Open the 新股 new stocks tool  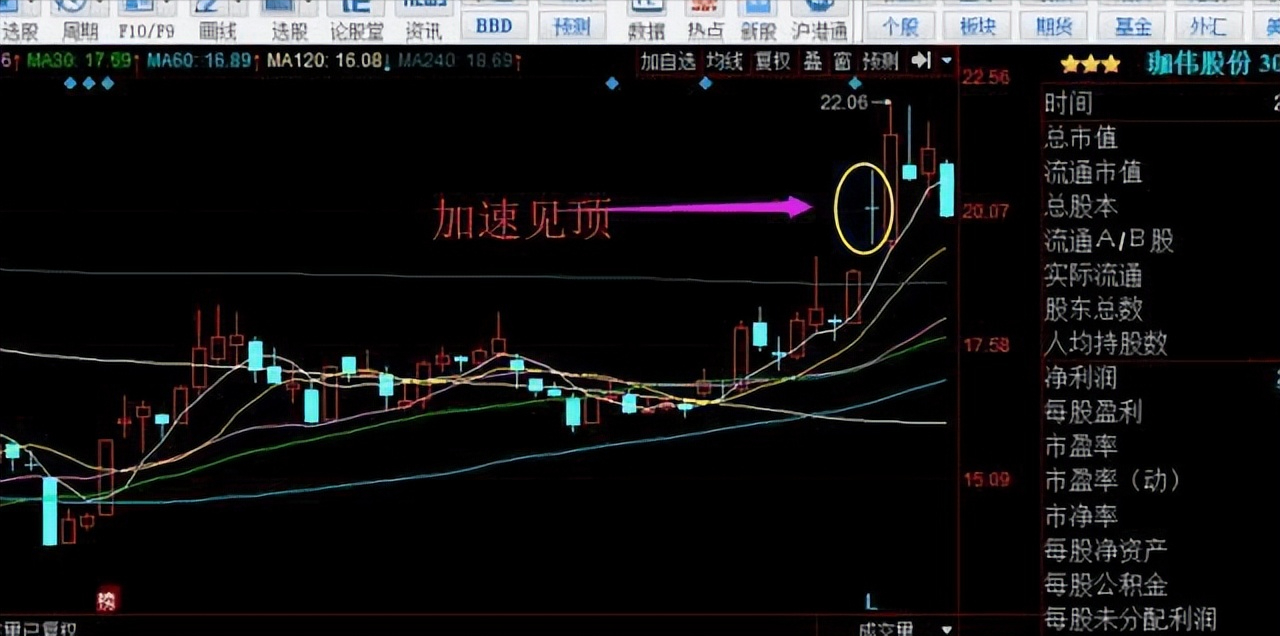(x=760, y=20)
